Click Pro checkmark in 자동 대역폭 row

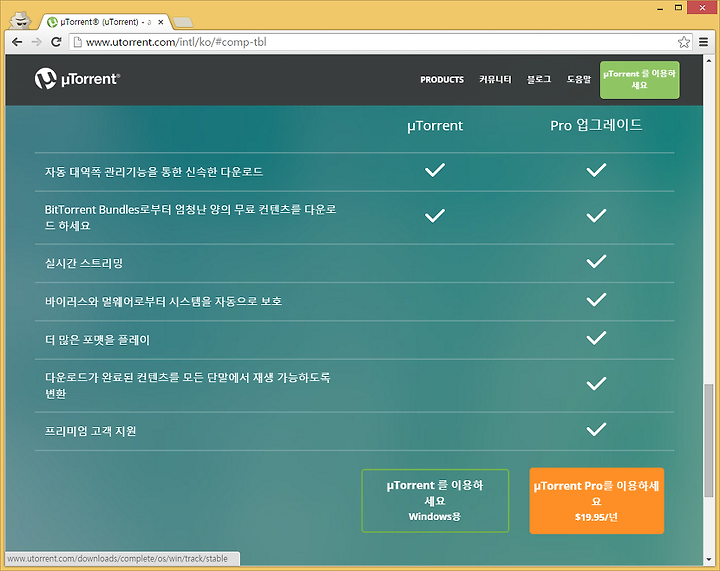[x=596, y=170]
